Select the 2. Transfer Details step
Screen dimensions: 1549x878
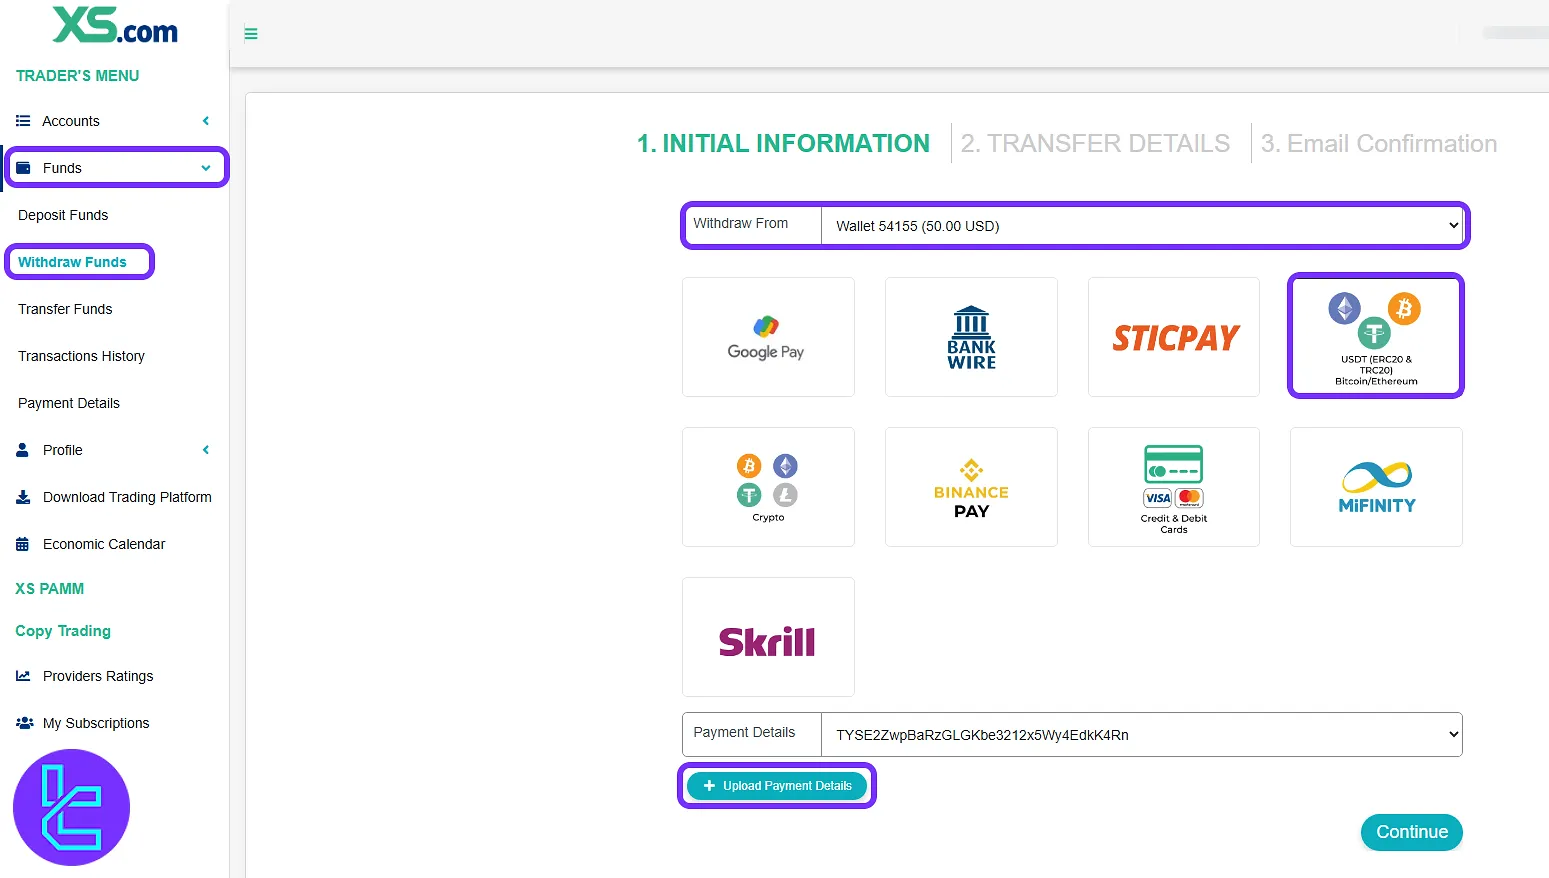[1095, 144]
